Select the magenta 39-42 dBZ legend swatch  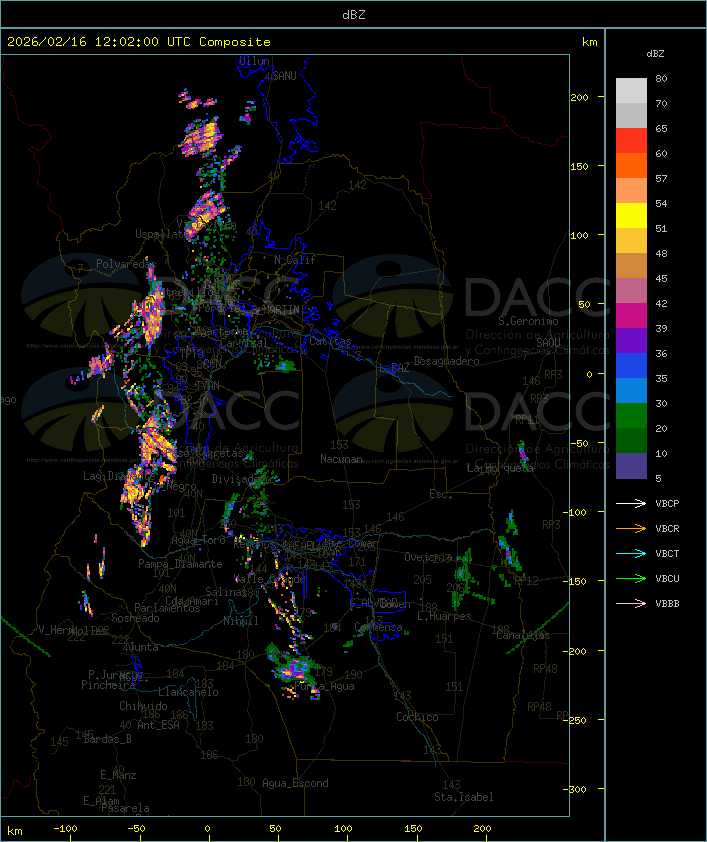[631, 316]
